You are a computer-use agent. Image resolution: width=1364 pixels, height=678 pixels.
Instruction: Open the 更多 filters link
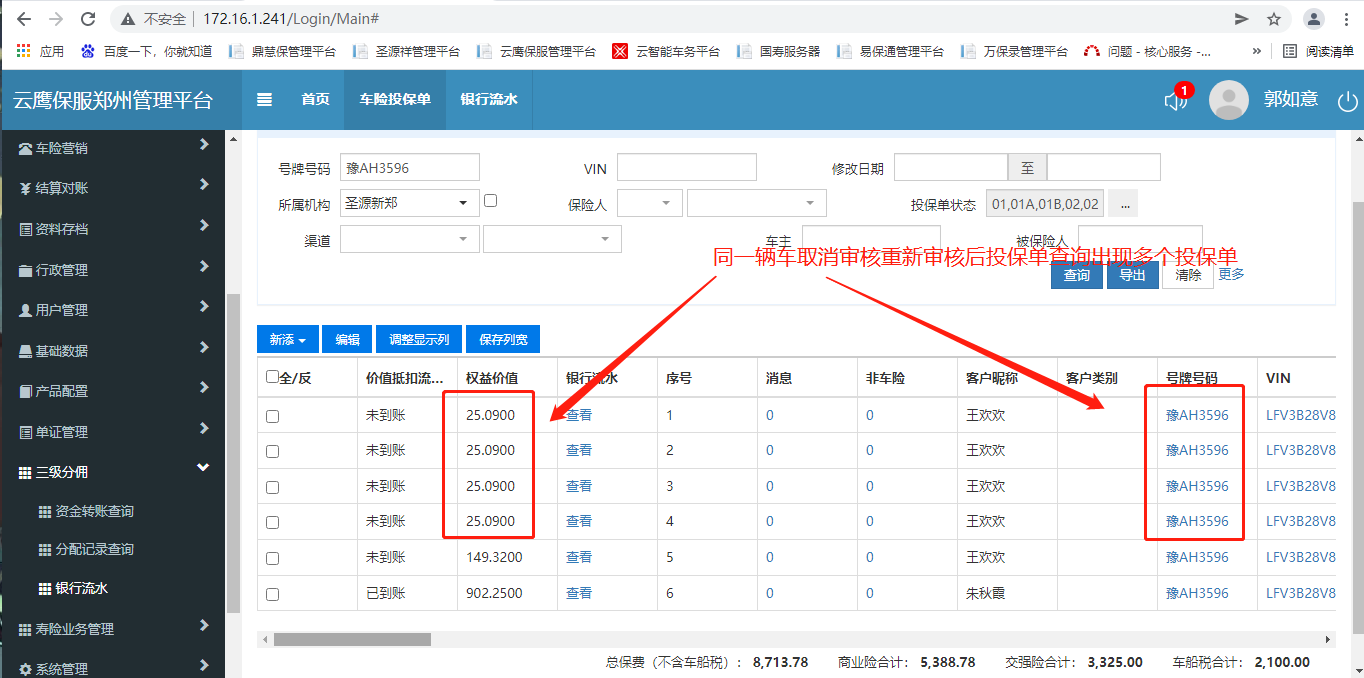tap(1231, 274)
